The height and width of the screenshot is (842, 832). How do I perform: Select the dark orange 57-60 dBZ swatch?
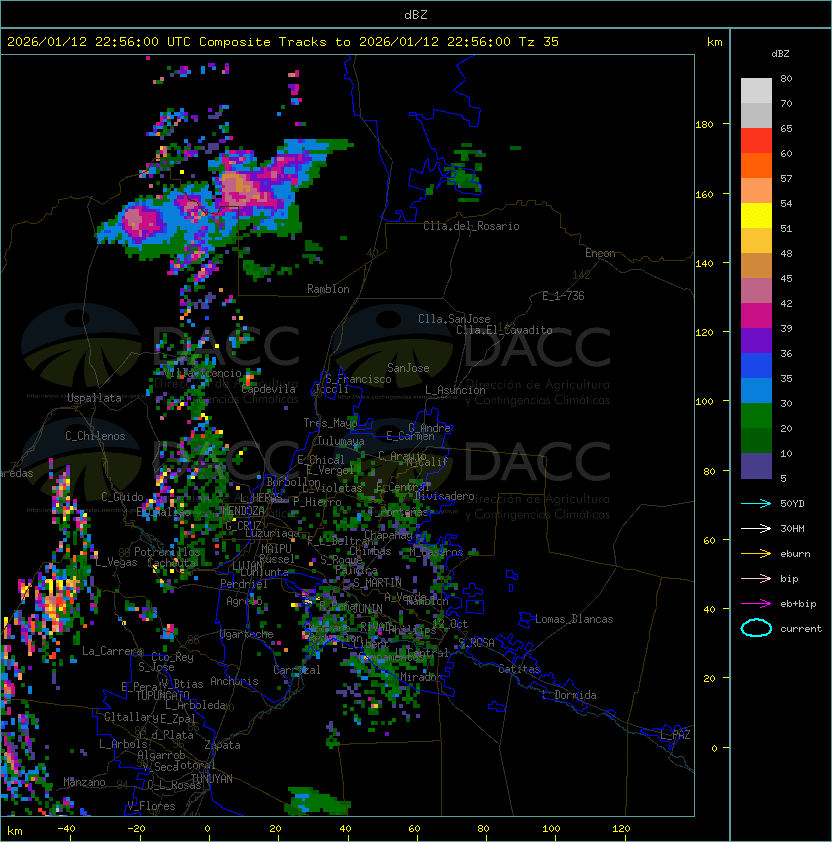tap(756, 165)
